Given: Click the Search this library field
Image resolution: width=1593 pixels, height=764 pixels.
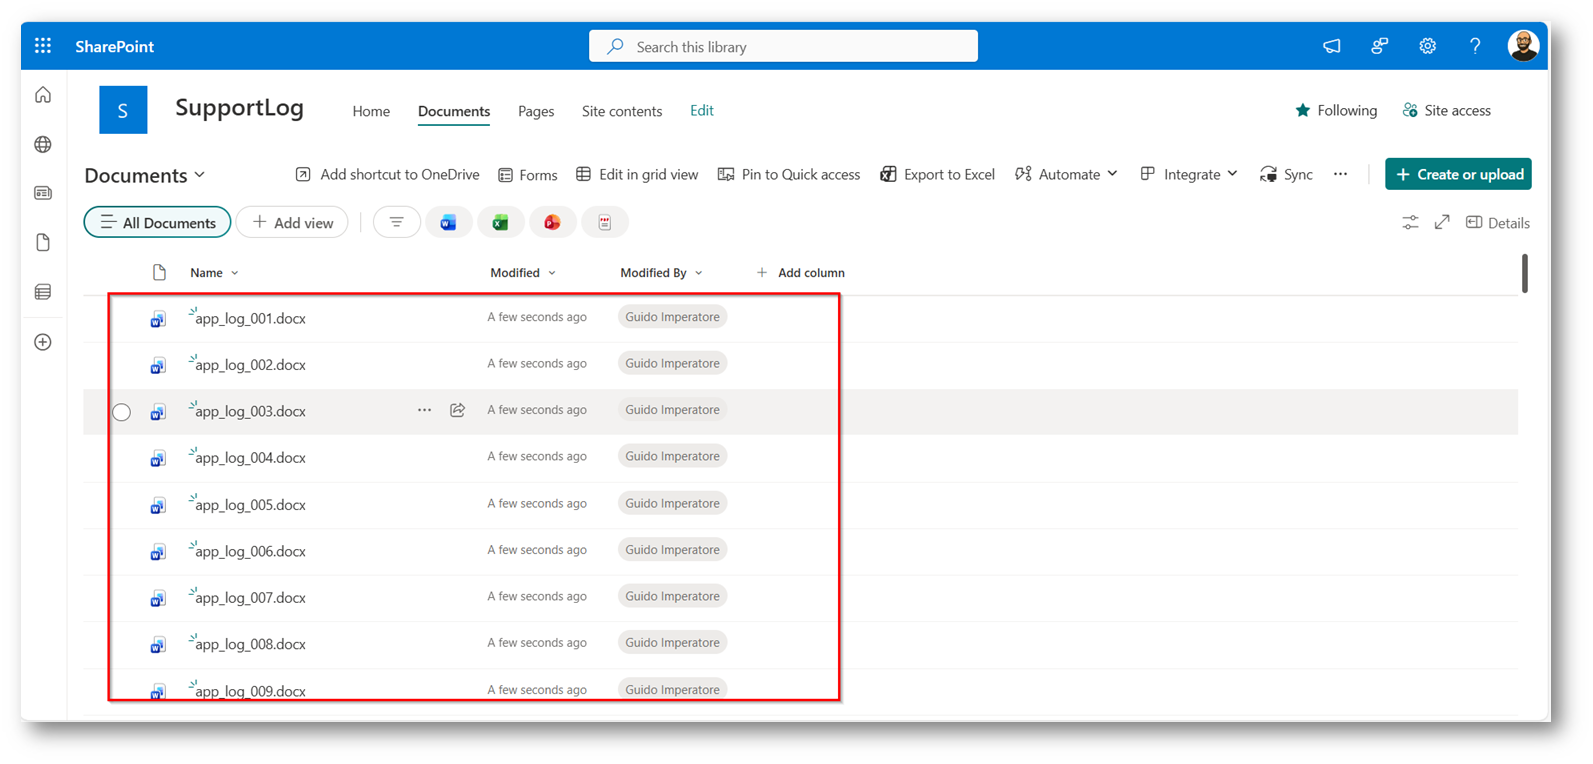Looking at the screenshot, I should (x=783, y=47).
